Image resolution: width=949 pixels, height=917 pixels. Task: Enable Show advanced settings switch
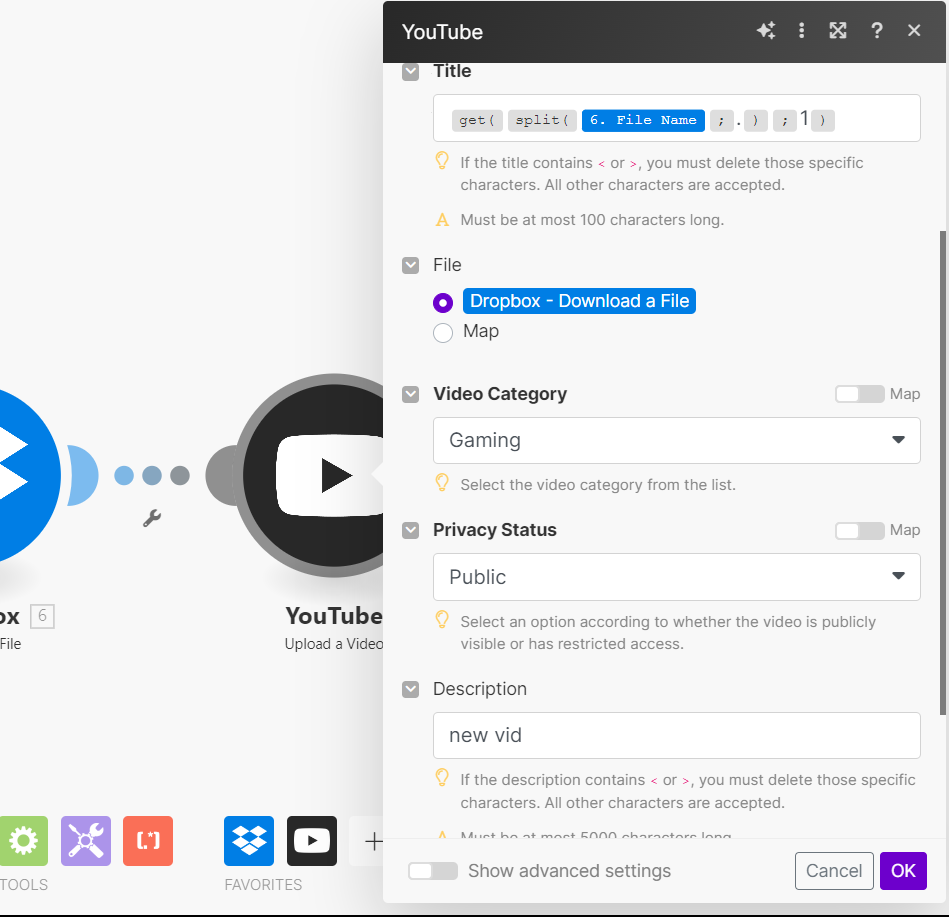(x=433, y=871)
